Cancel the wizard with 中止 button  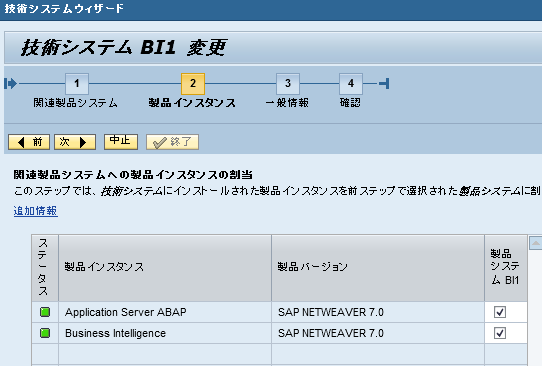point(121,142)
